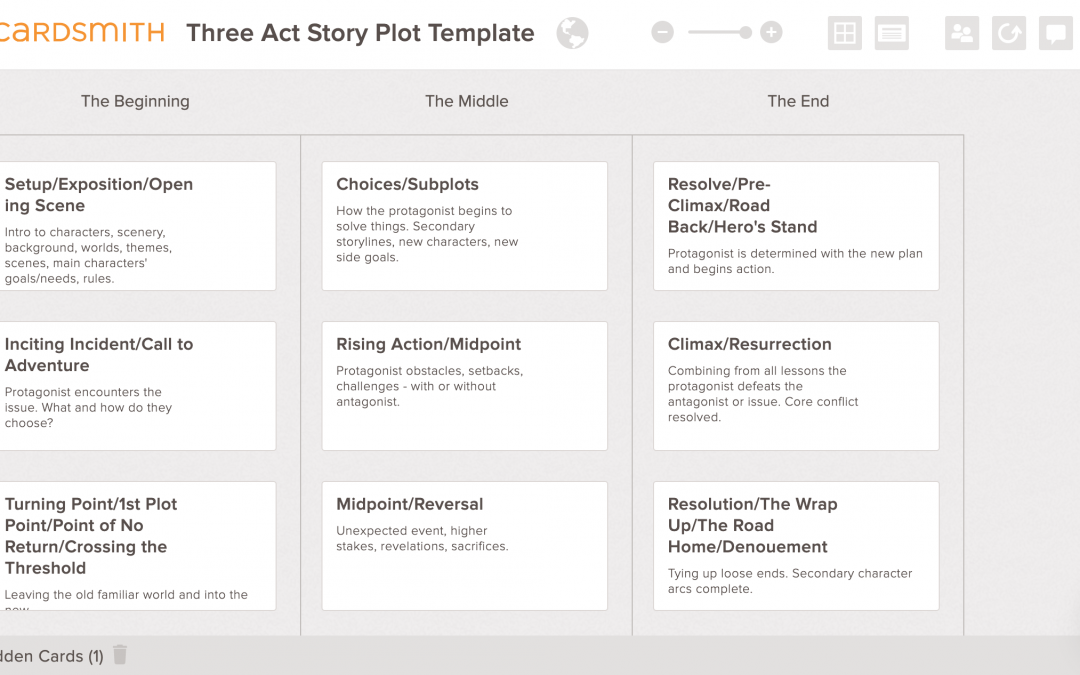Viewport: 1080px width, 675px height.
Task: Click the Three Act Story Plot Template title
Action: point(360,33)
